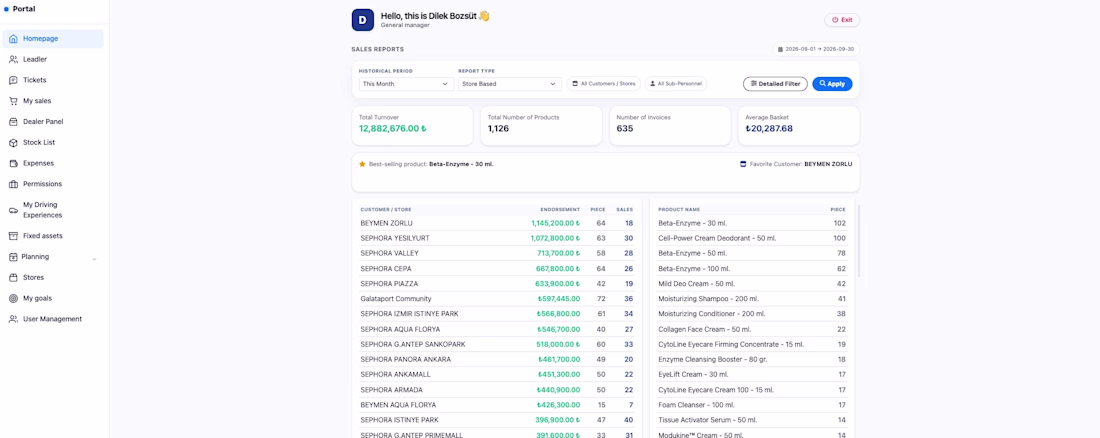The height and width of the screenshot is (438, 1100).
Task: Click the My goals target icon
Action: [13, 298]
